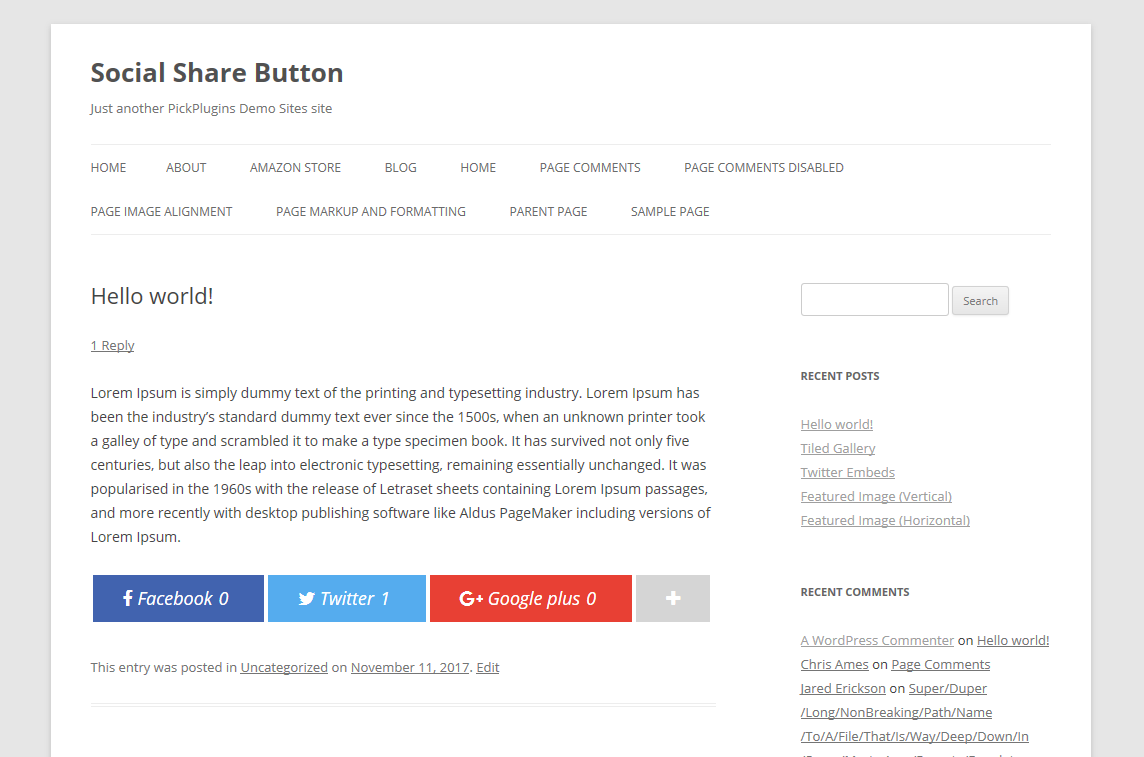Open second HOME item beside BLOG
Screen dimensions: 1144x757
pyautogui.click(x=478, y=168)
